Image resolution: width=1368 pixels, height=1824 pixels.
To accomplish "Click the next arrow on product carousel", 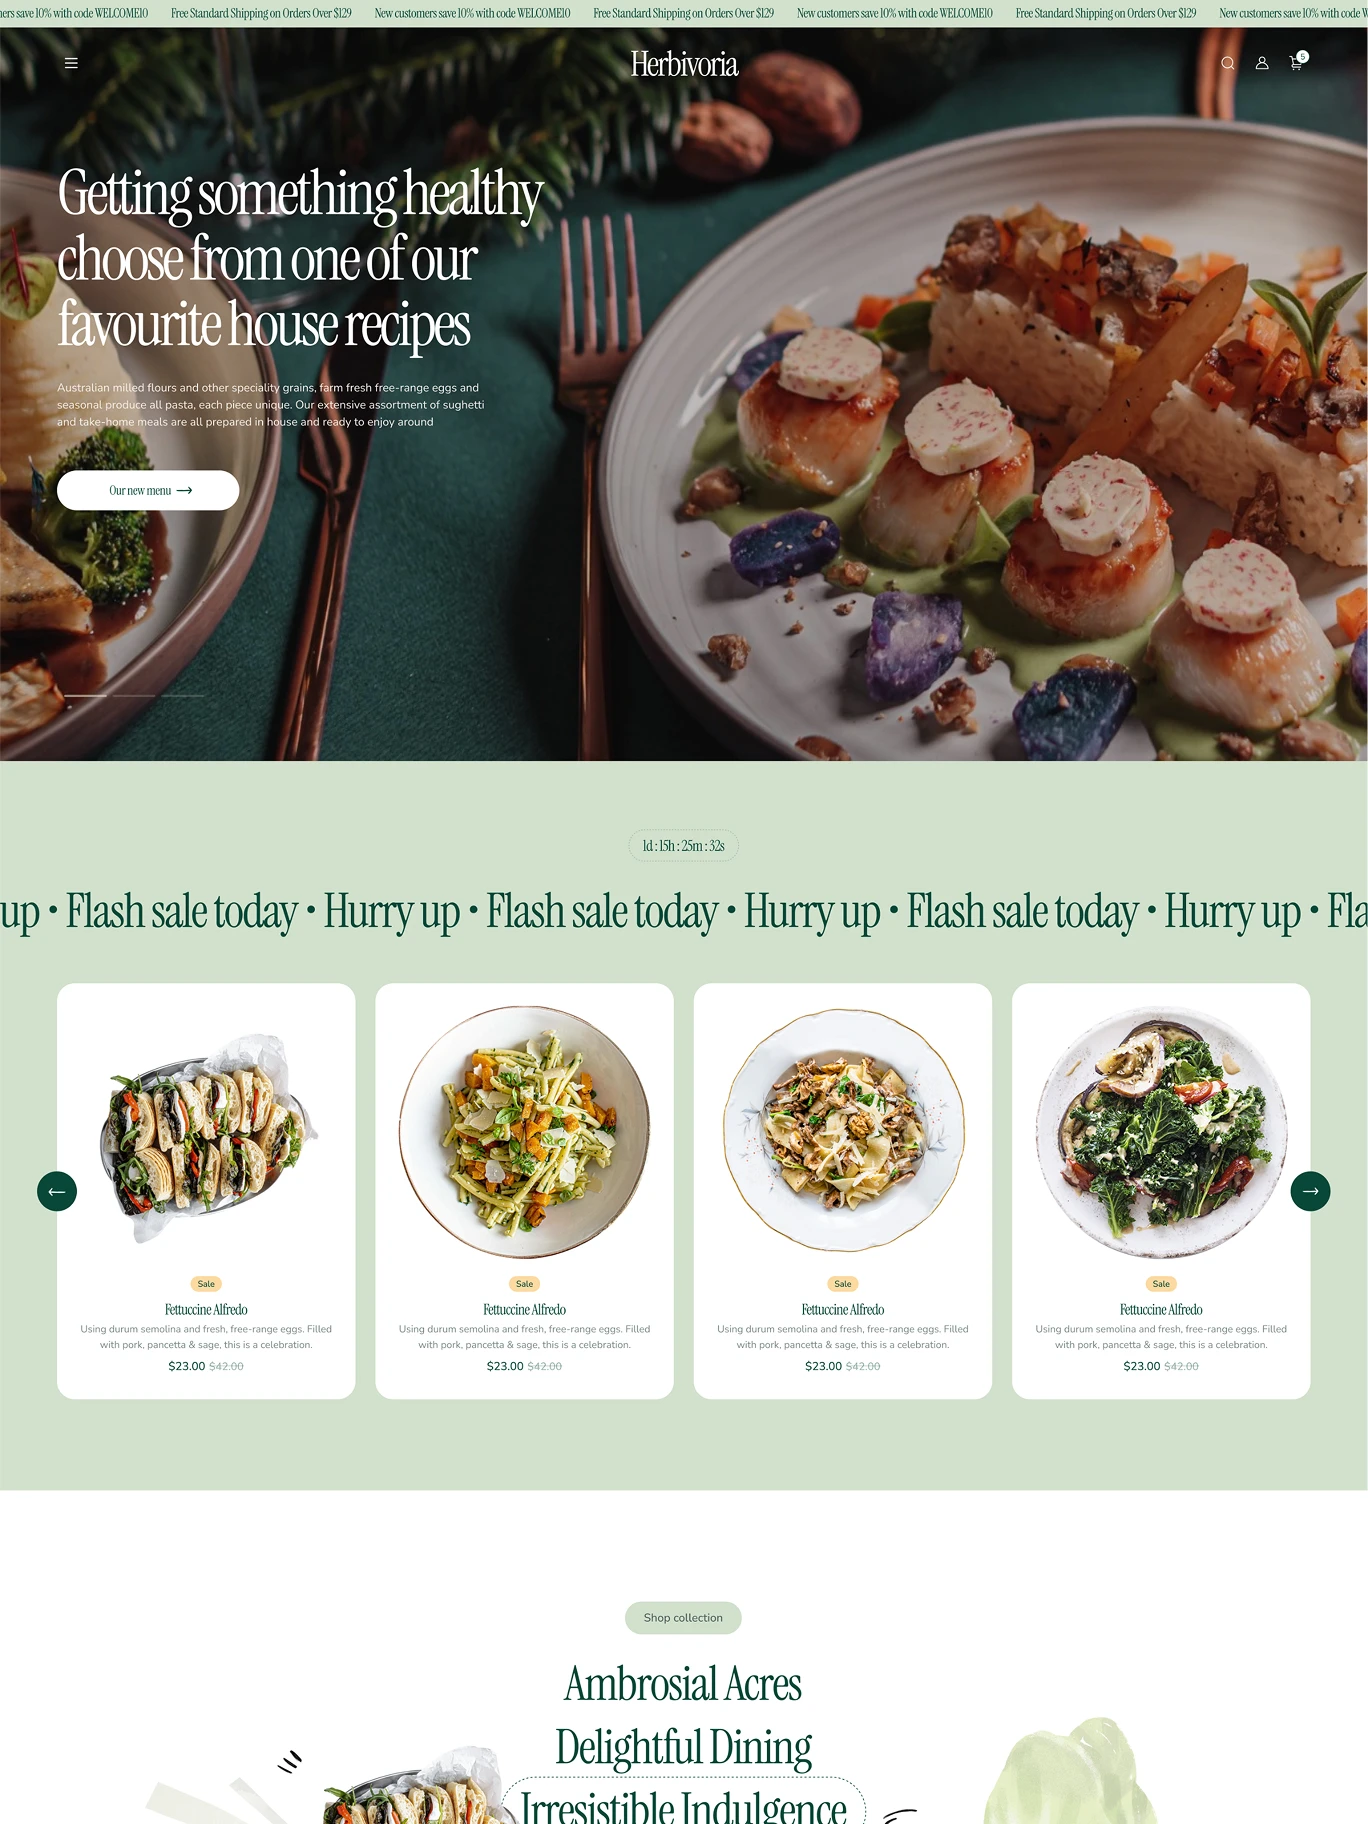I will point(1310,1191).
